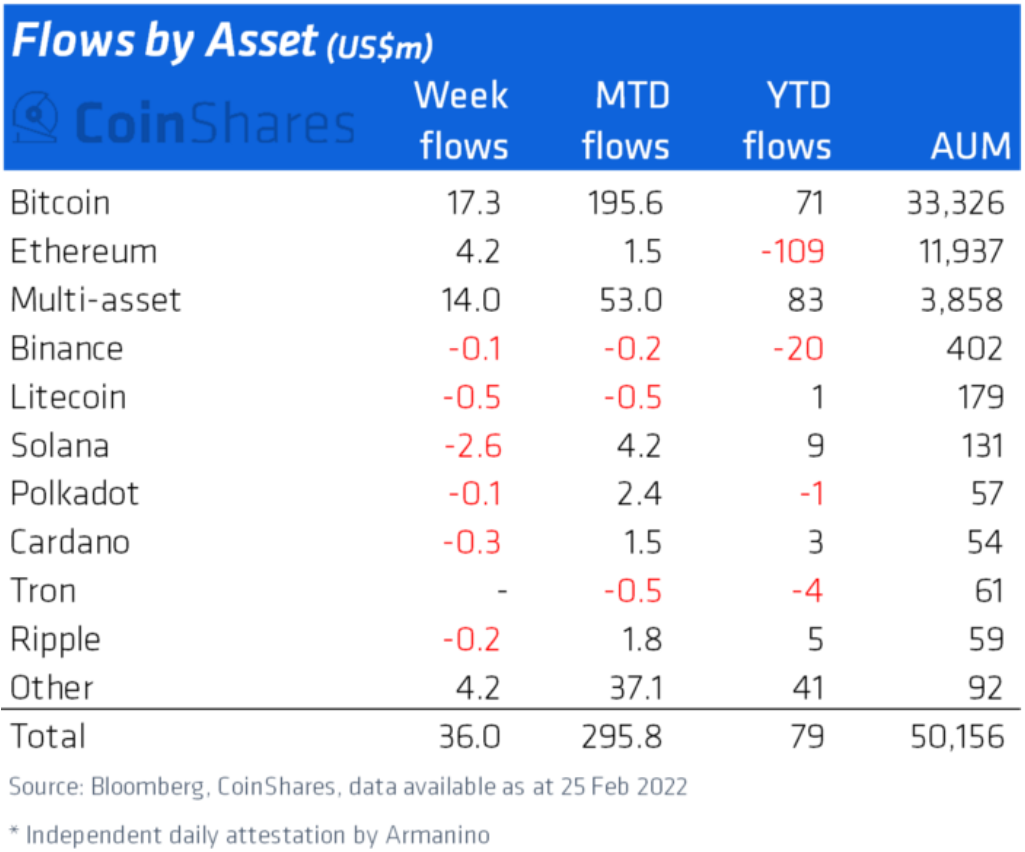Click the Total MTD flows value 295.8
1025x852 pixels.
pos(622,737)
